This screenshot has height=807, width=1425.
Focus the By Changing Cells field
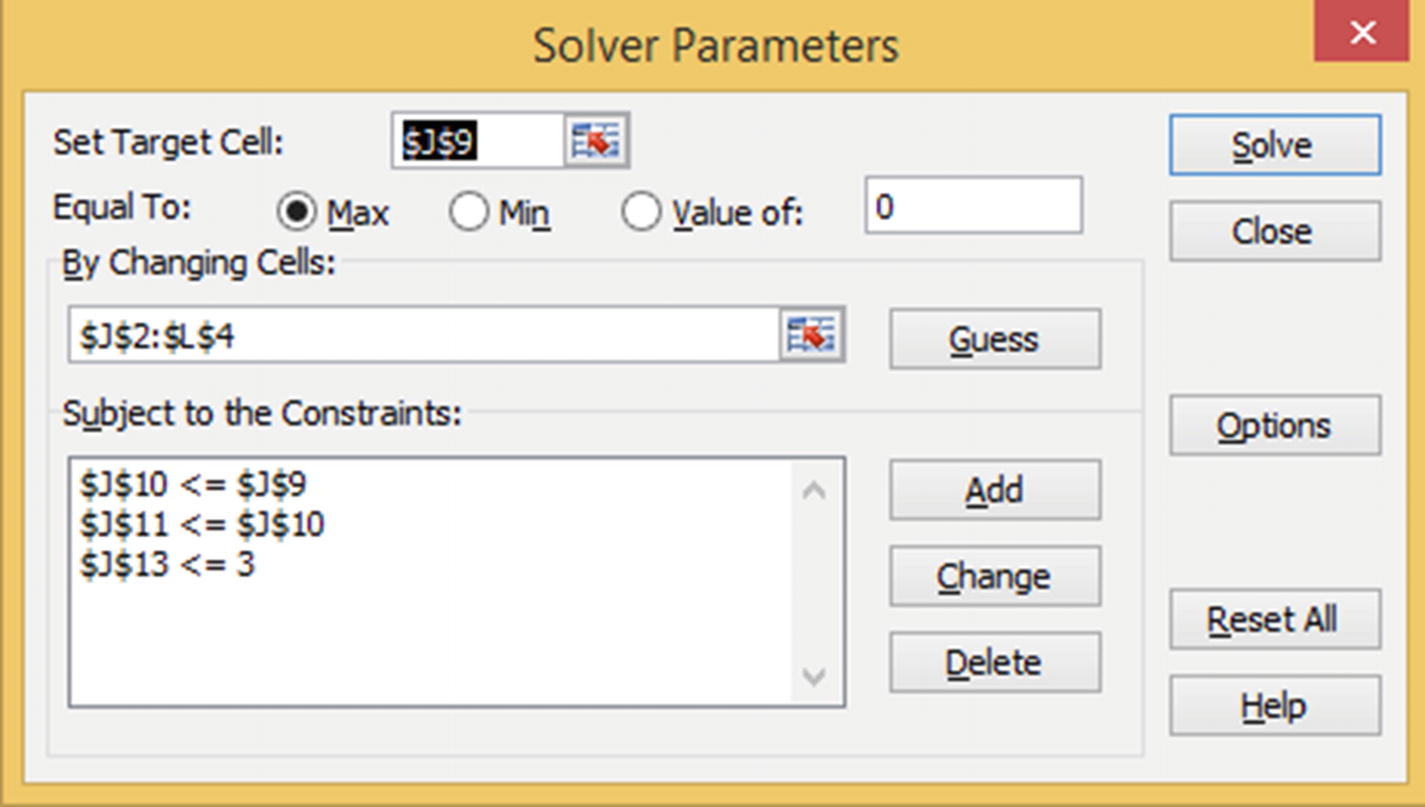[425, 336]
